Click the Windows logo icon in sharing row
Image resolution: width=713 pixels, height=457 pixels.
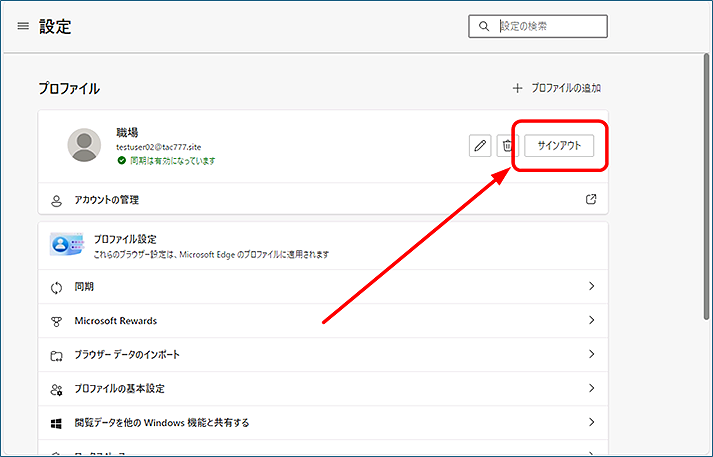tap(56, 424)
